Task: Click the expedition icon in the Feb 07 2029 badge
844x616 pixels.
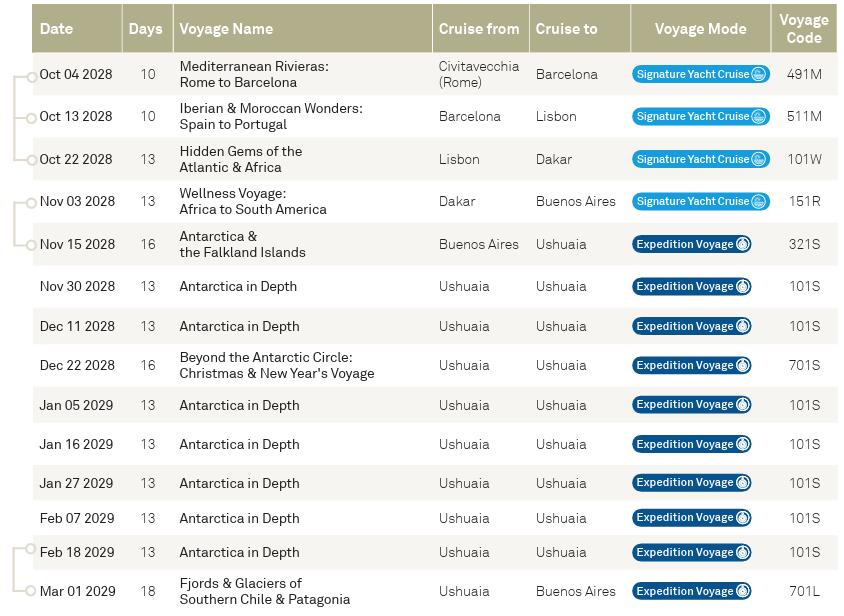Action: [743, 518]
